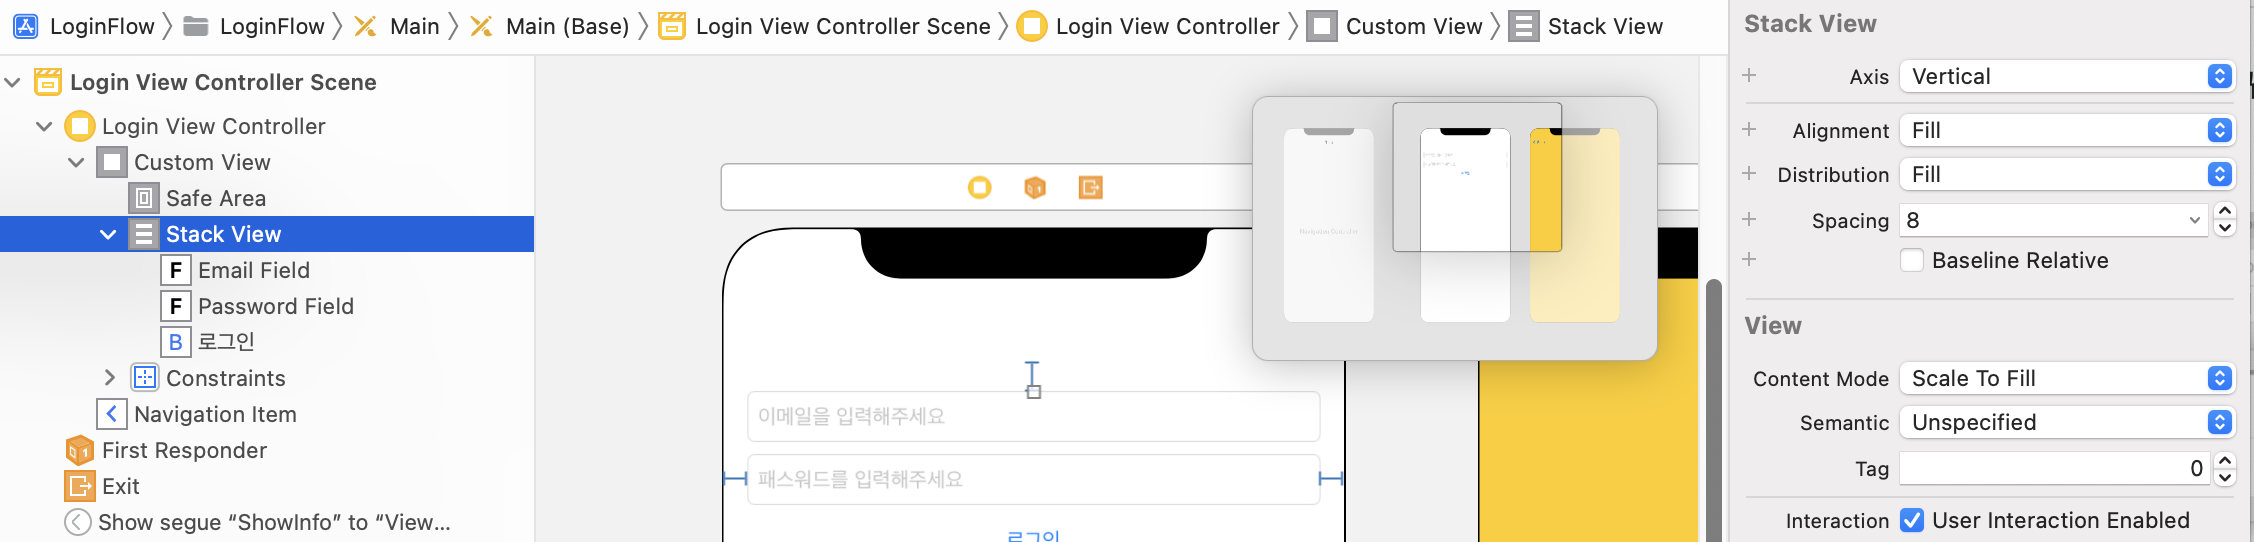Select Email Field in outline
The image size is (2254, 542).
(x=254, y=270)
